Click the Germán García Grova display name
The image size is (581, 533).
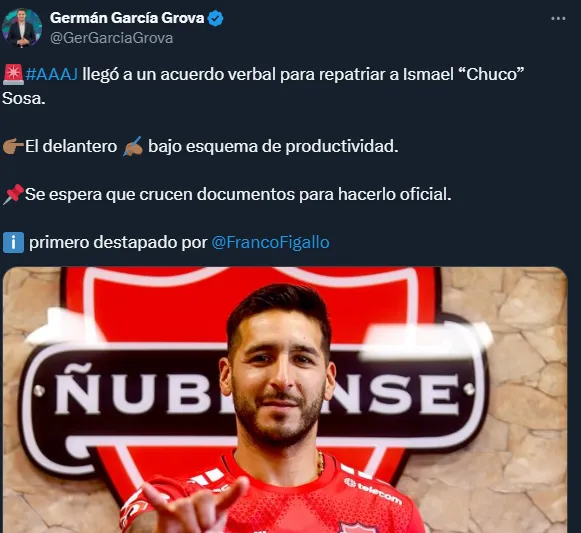pos(127,18)
